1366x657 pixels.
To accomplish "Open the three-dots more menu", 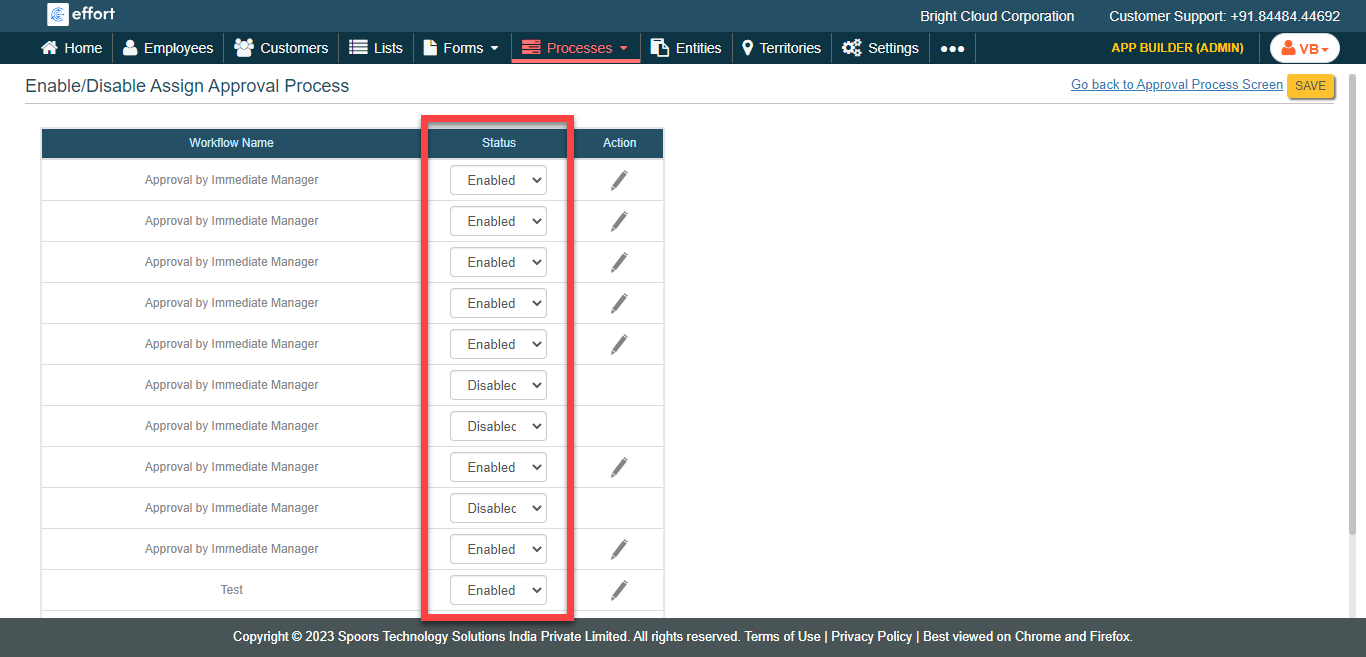I will (x=952, y=48).
